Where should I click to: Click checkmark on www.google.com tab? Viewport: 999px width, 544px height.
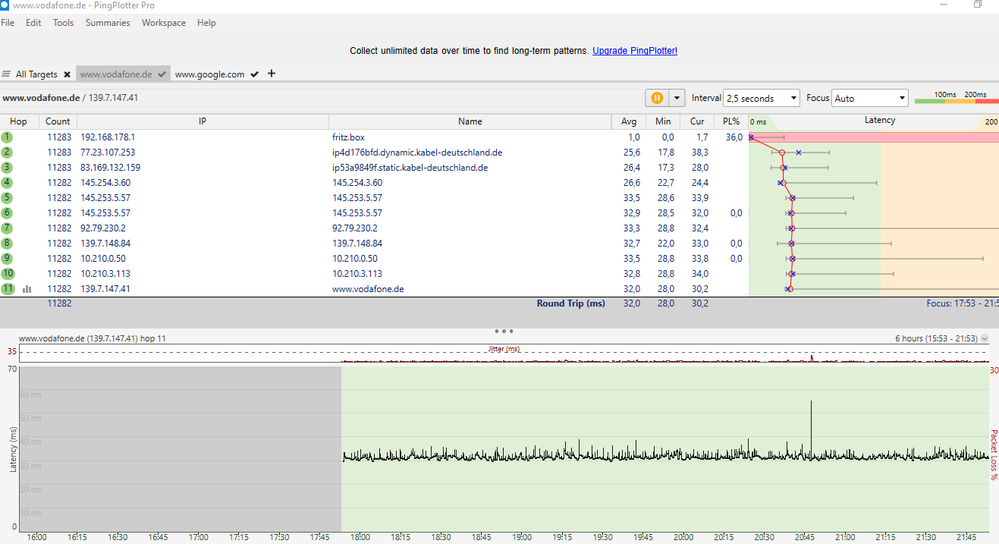click(x=254, y=74)
